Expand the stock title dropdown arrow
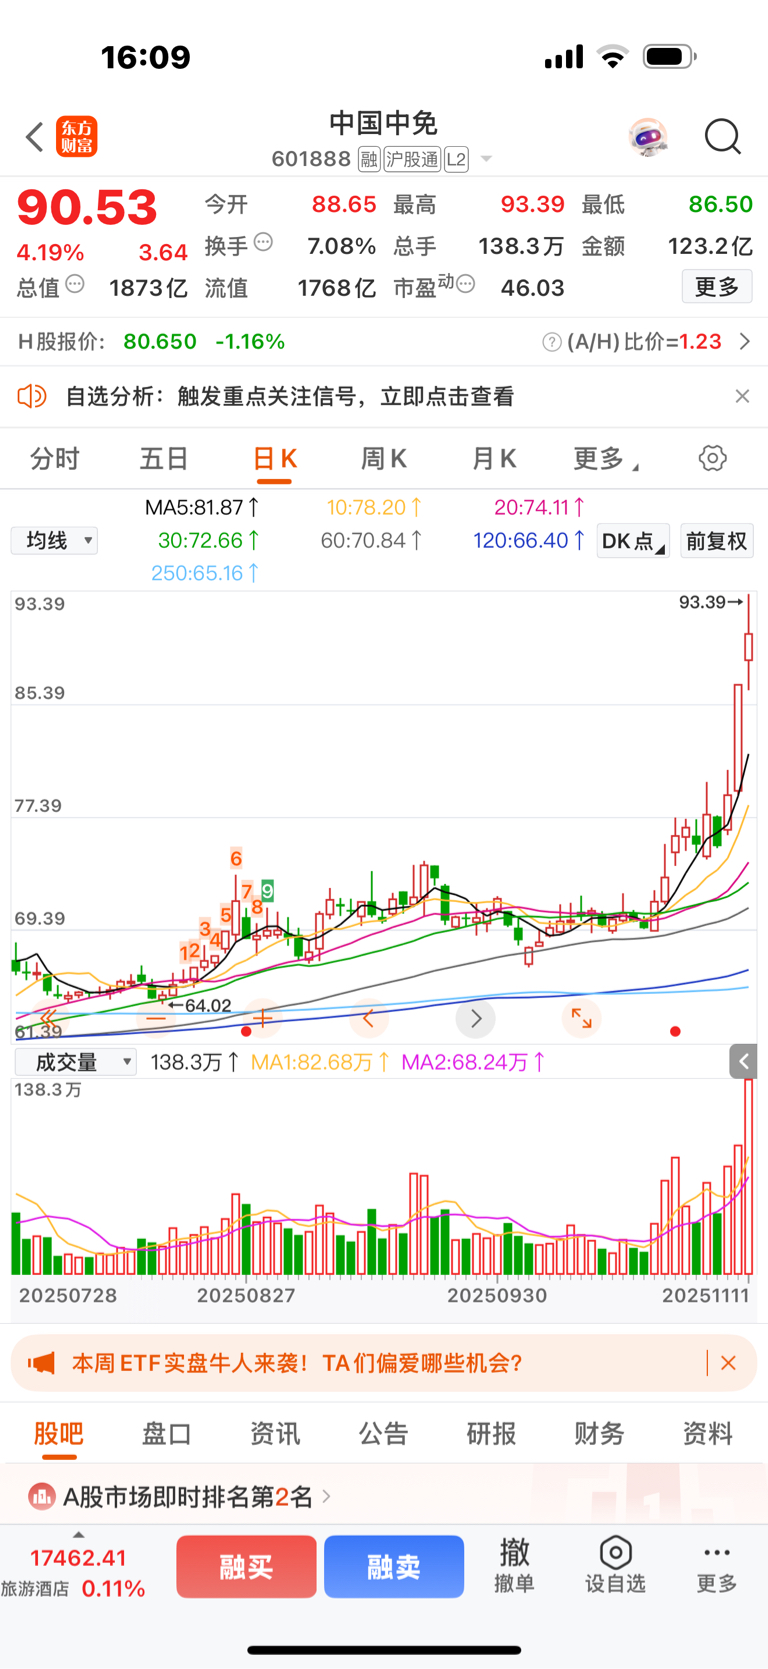Viewport: 768px width, 1669px height. coord(486,159)
